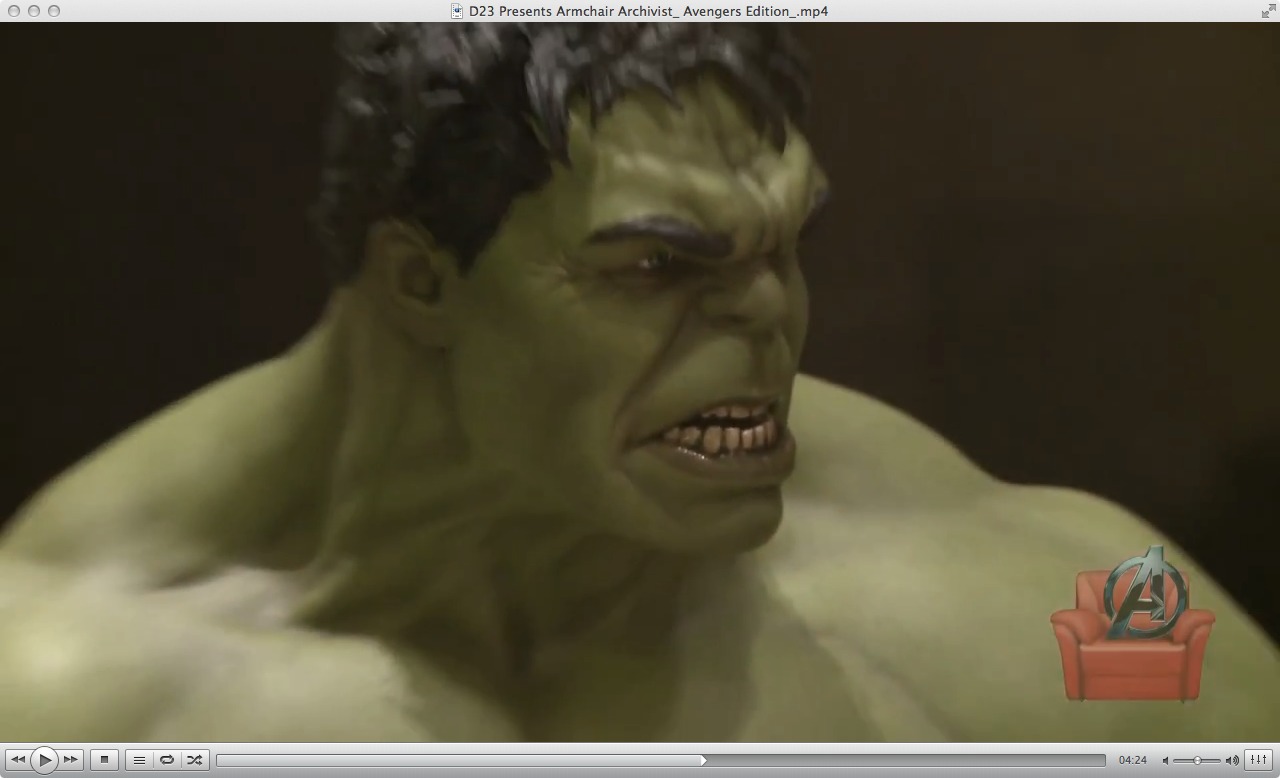Zoom the window with the third title-bar button
Screen dimensions: 1280x778
click(x=54, y=11)
